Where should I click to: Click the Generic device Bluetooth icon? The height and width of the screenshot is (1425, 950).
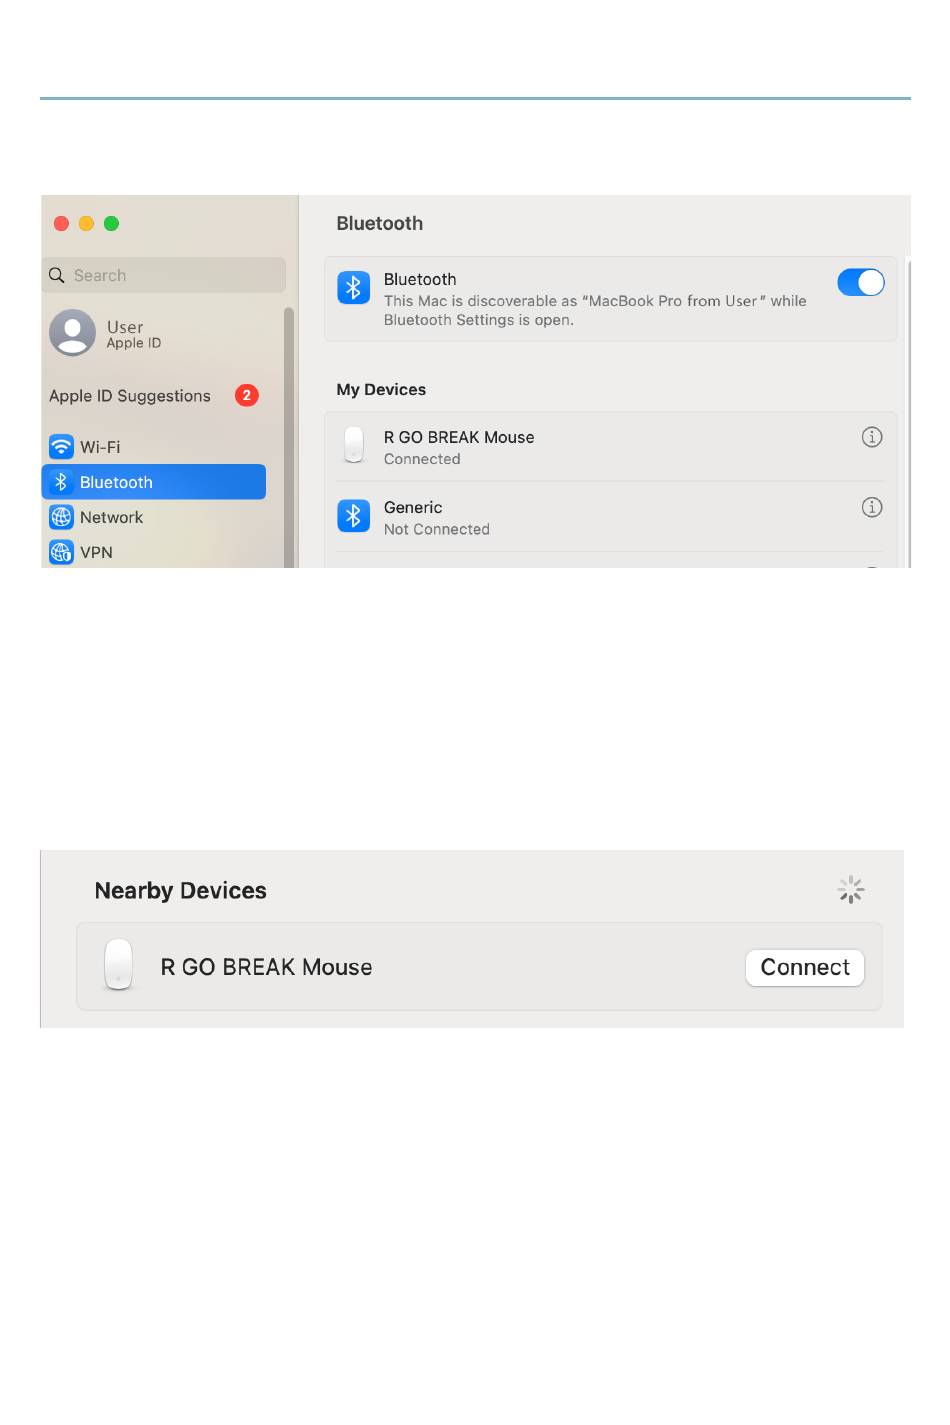(353, 516)
